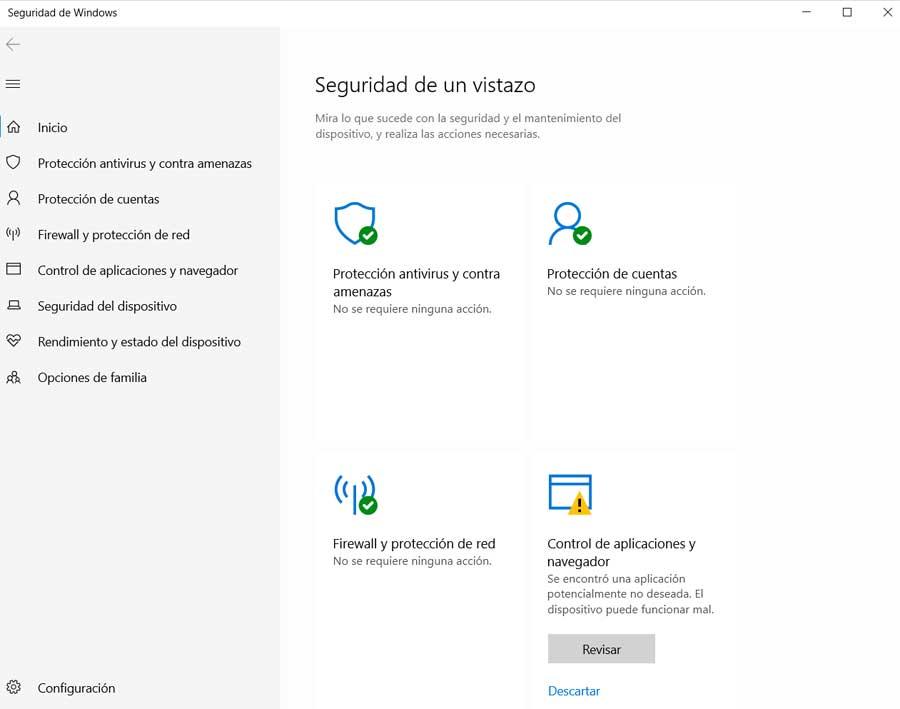Viewport: 900px width, 709px height.
Task: Click the back arrow icon
Action: coord(13,45)
